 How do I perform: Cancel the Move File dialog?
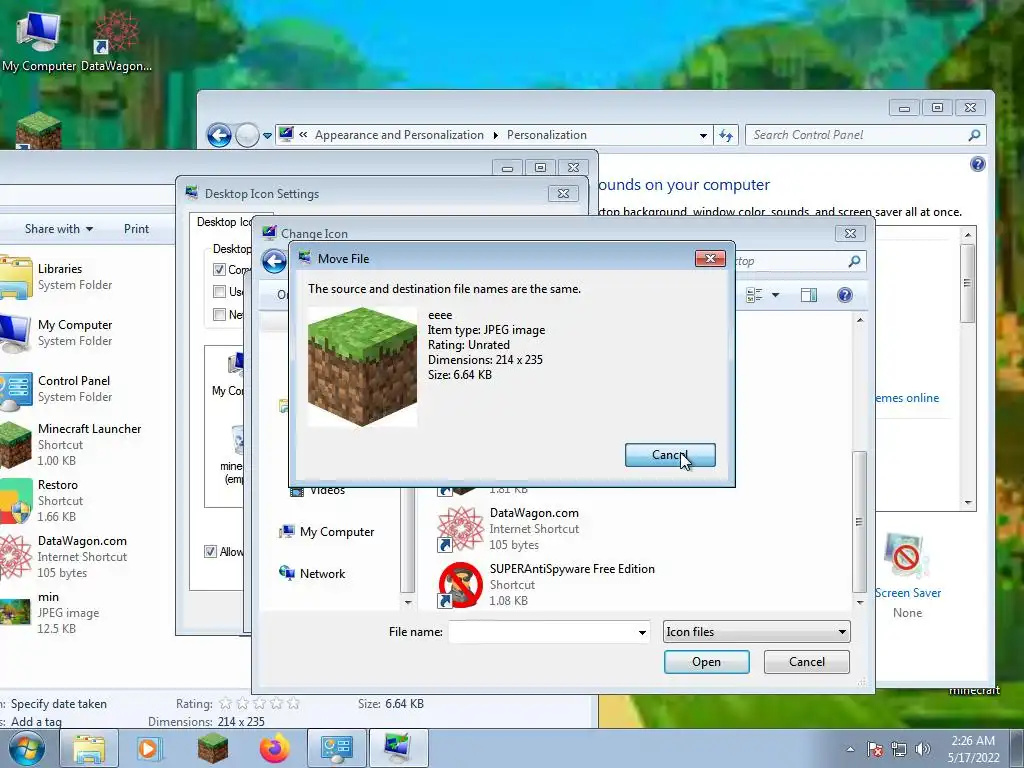click(670, 455)
